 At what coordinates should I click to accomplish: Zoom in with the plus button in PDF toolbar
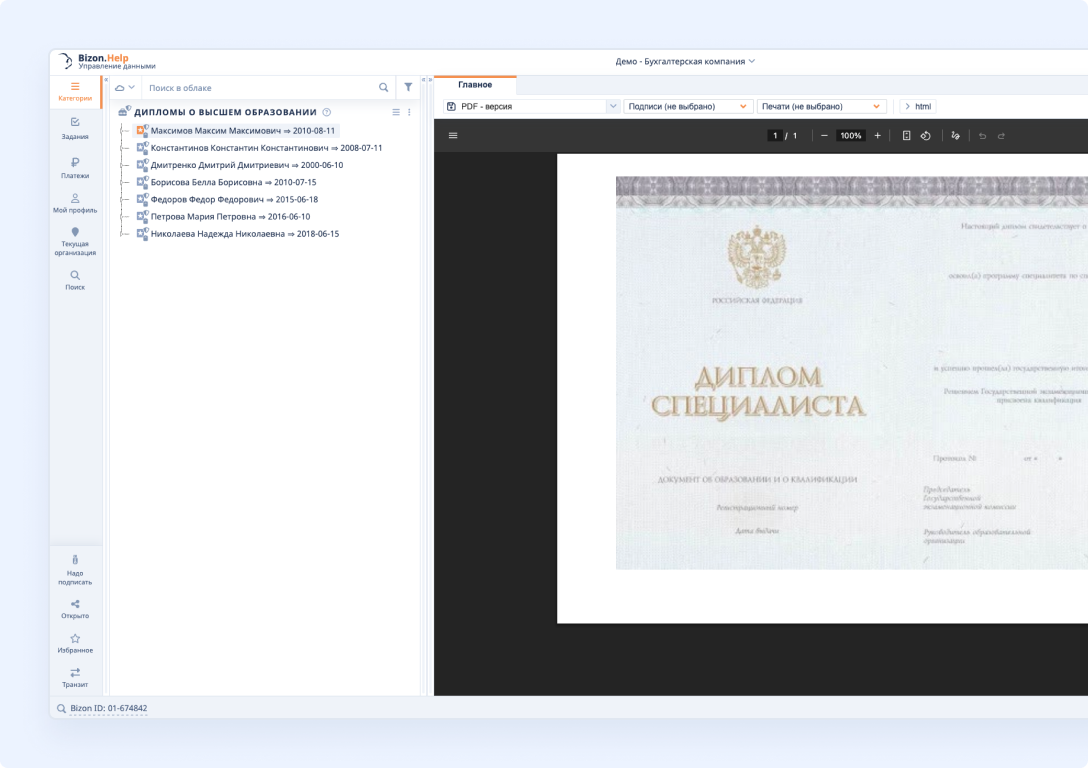click(x=877, y=135)
